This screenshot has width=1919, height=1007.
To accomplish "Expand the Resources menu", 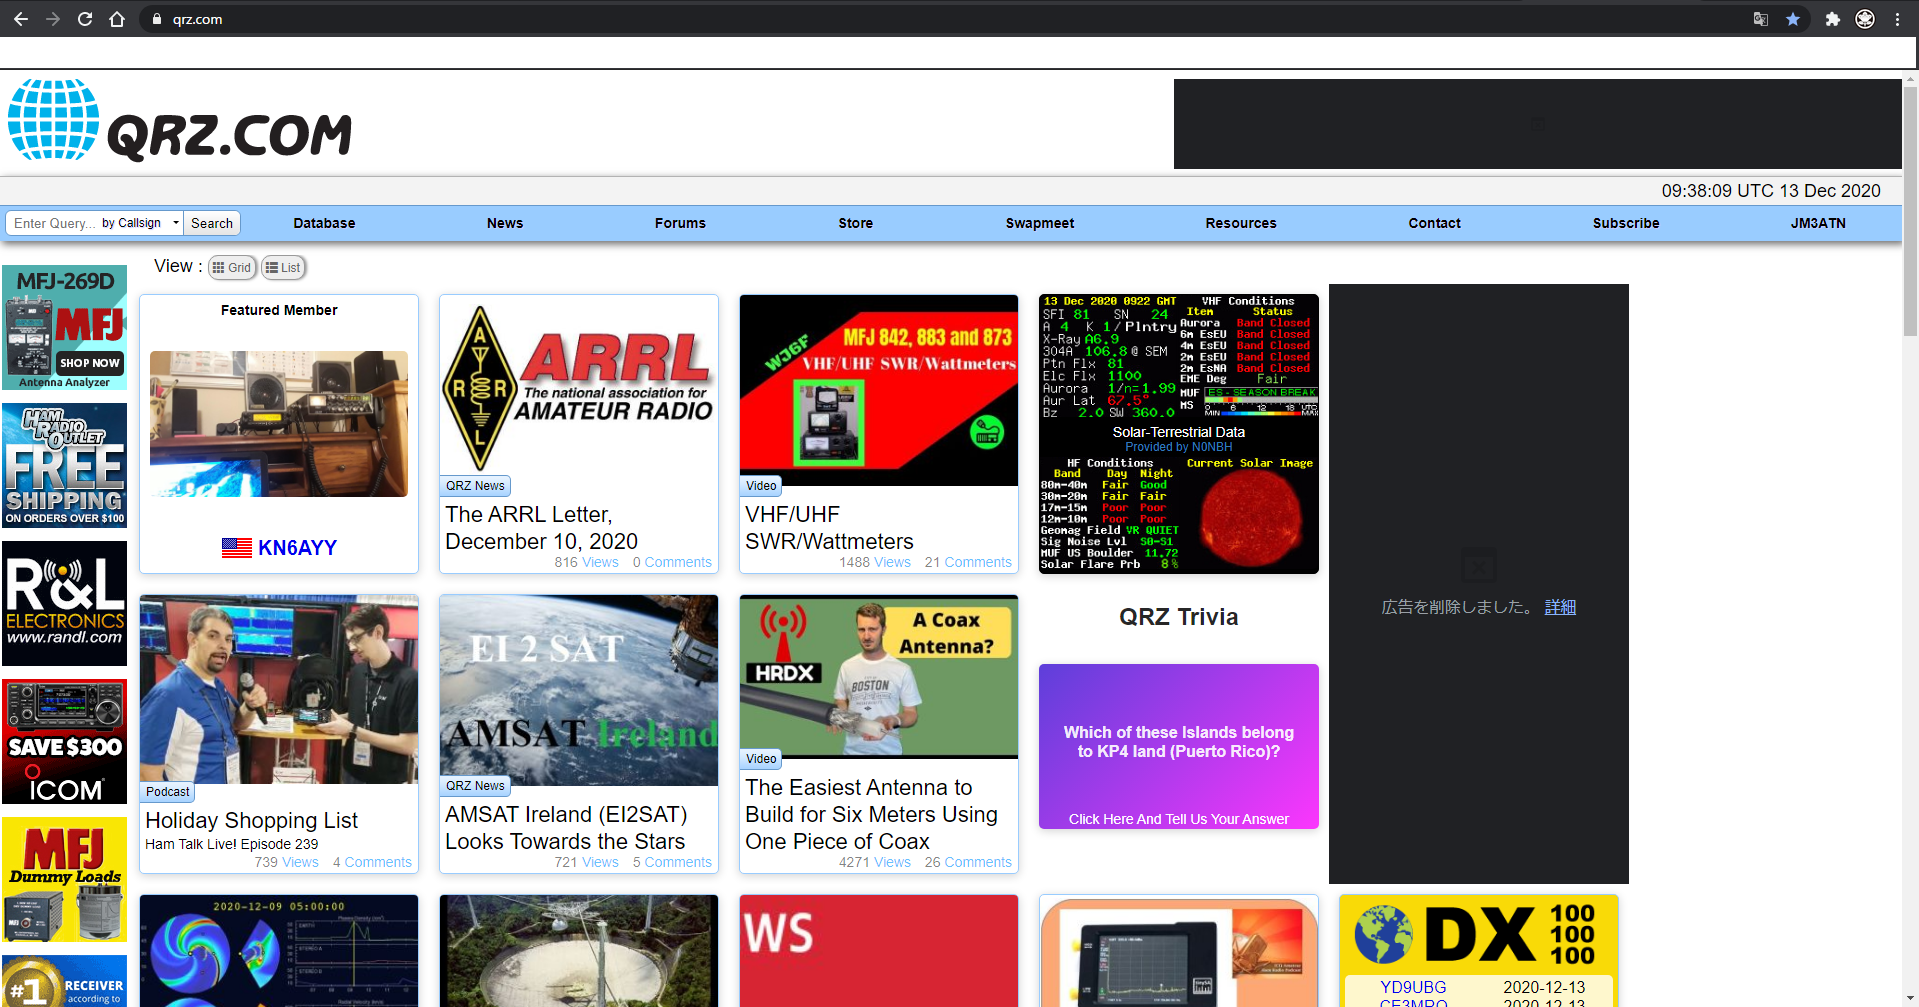I will point(1240,223).
